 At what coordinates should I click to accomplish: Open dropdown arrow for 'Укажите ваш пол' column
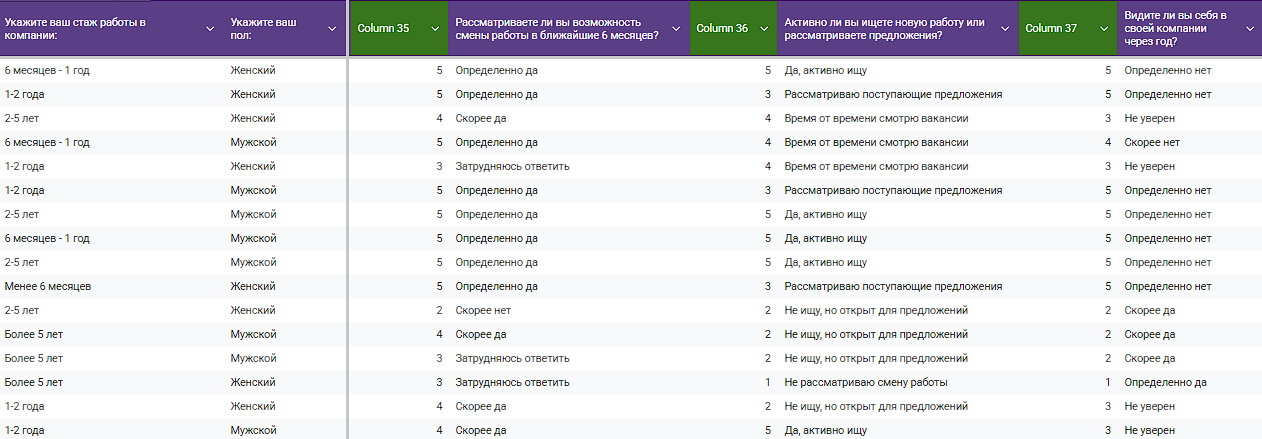click(x=331, y=29)
